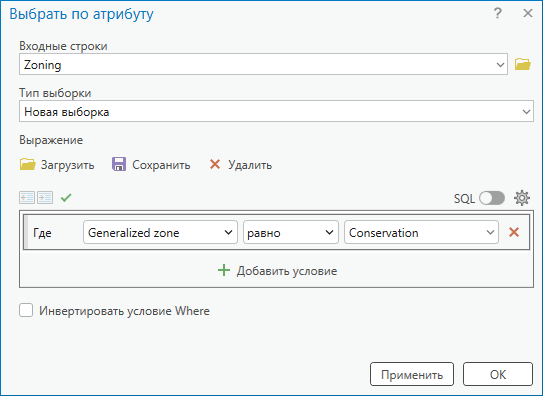Open help with the question mark icon
The image size is (543, 396).
click(498, 13)
